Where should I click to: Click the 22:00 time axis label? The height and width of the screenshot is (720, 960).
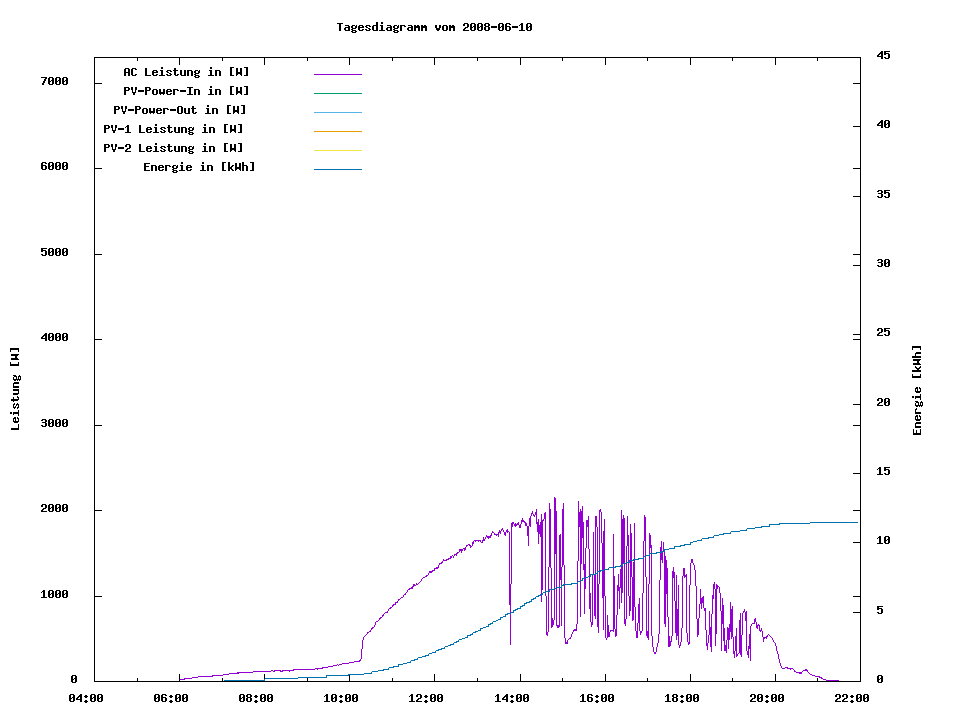click(x=851, y=698)
